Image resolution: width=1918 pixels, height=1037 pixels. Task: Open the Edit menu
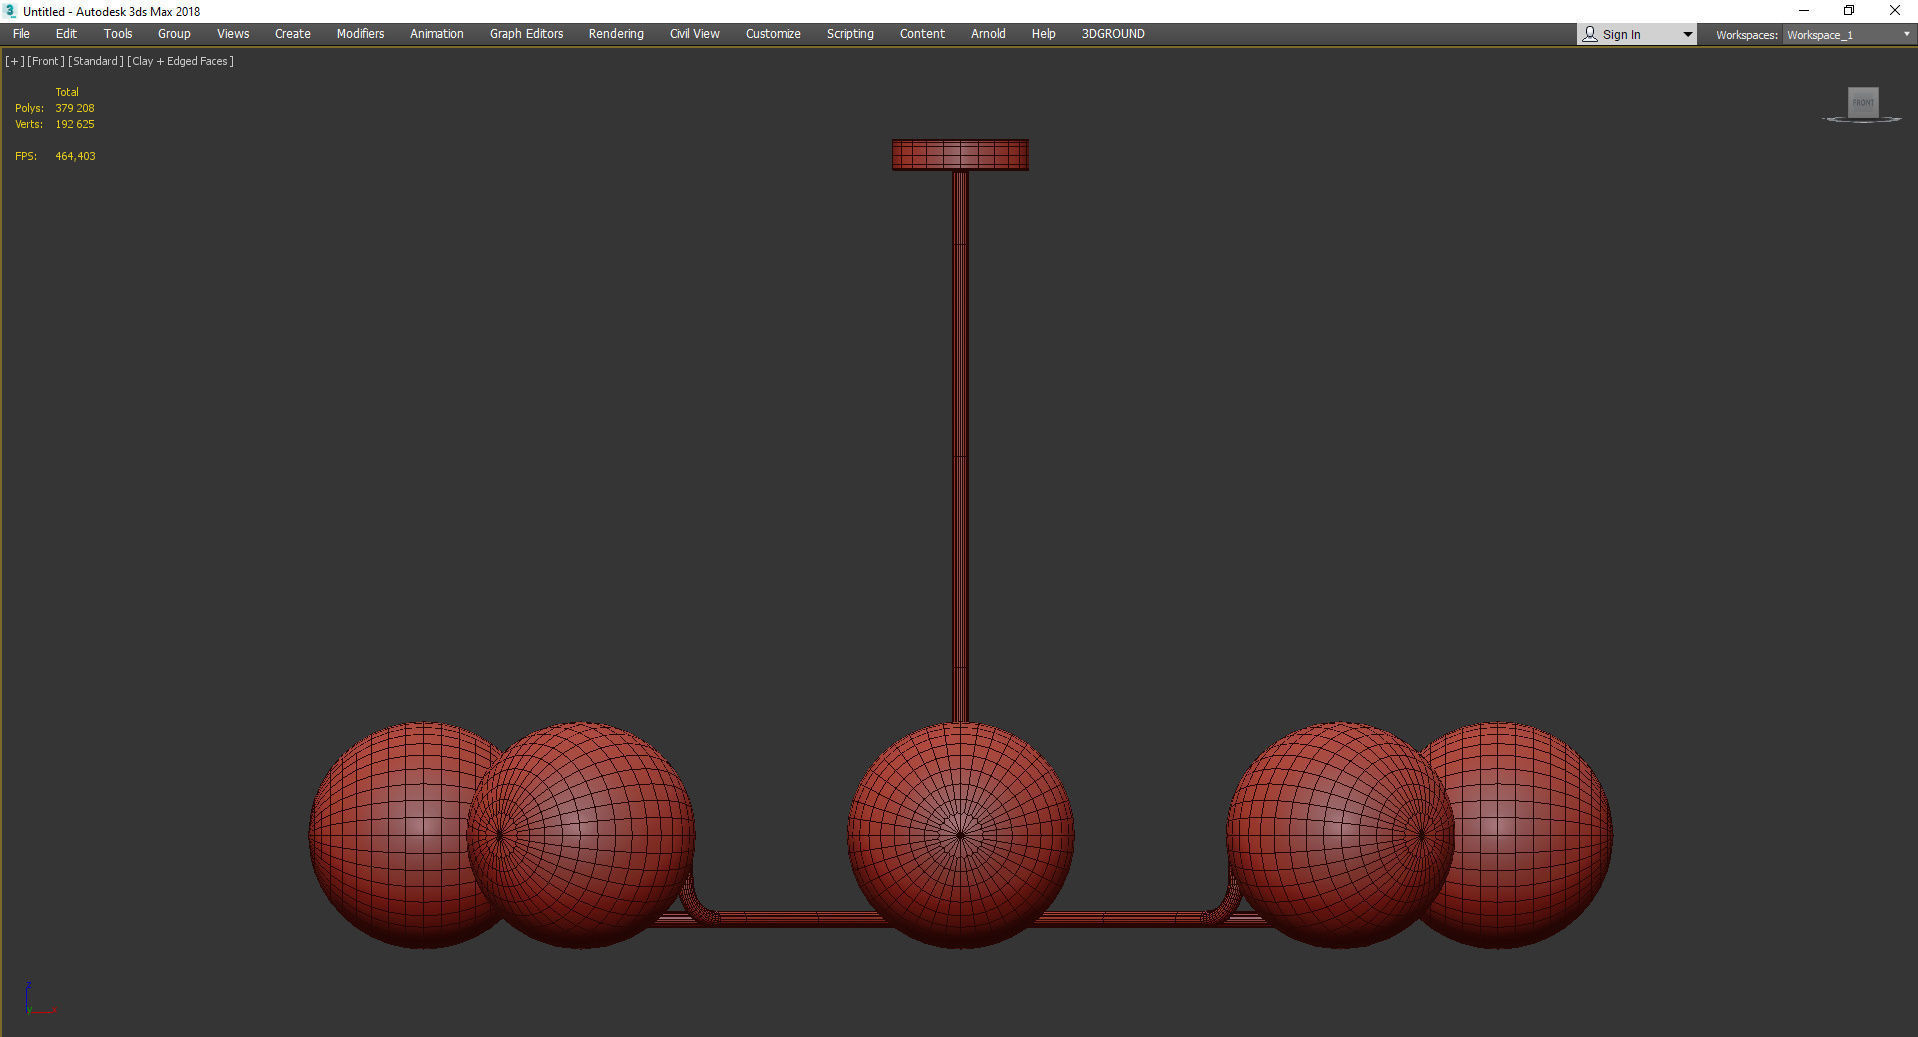(66, 34)
